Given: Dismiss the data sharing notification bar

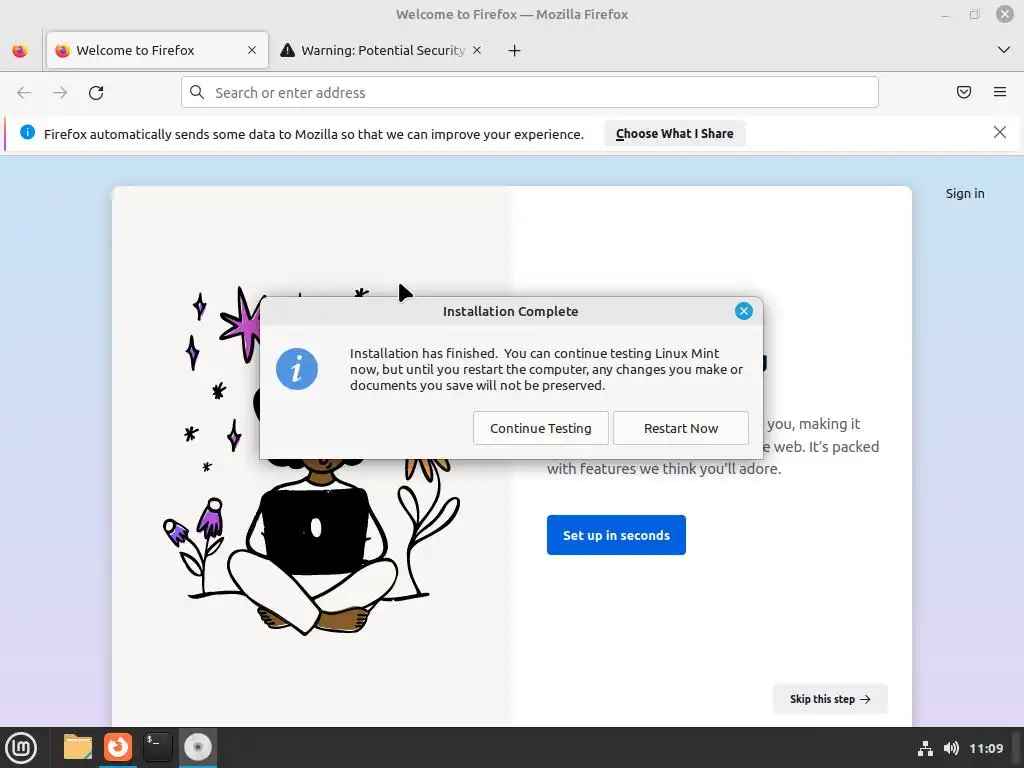Looking at the screenshot, I should (x=1000, y=133).
